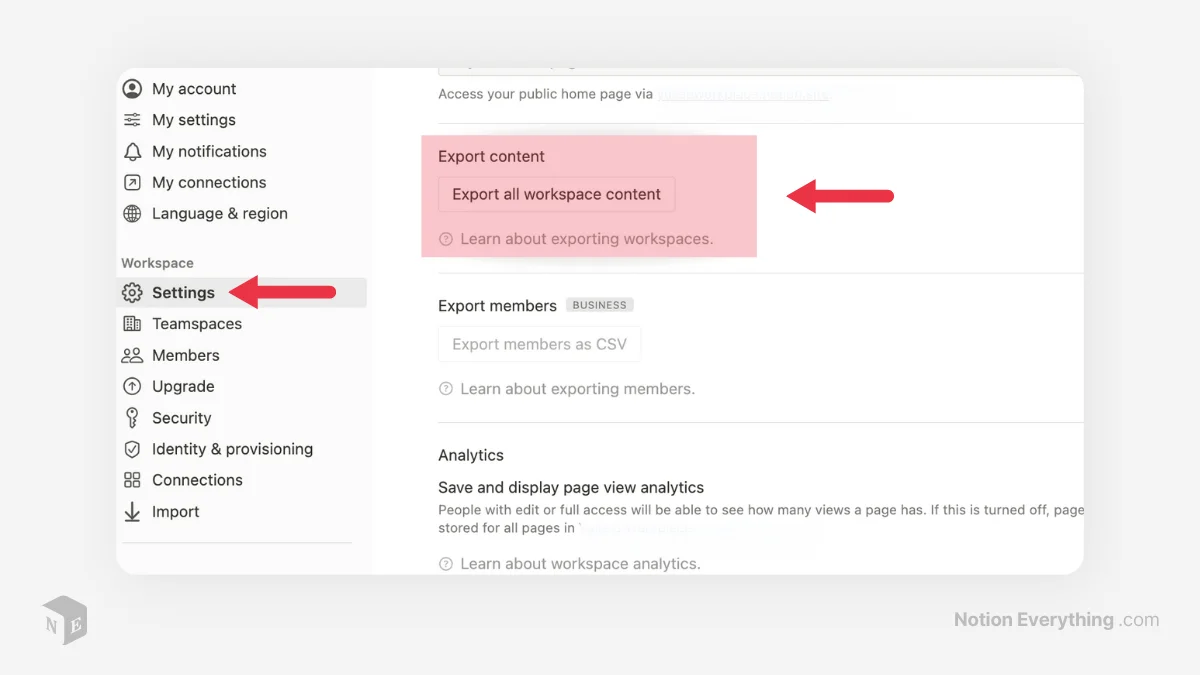Open My notifications via the bell icon
1200x675 pixels.
[x=132, y=151]
